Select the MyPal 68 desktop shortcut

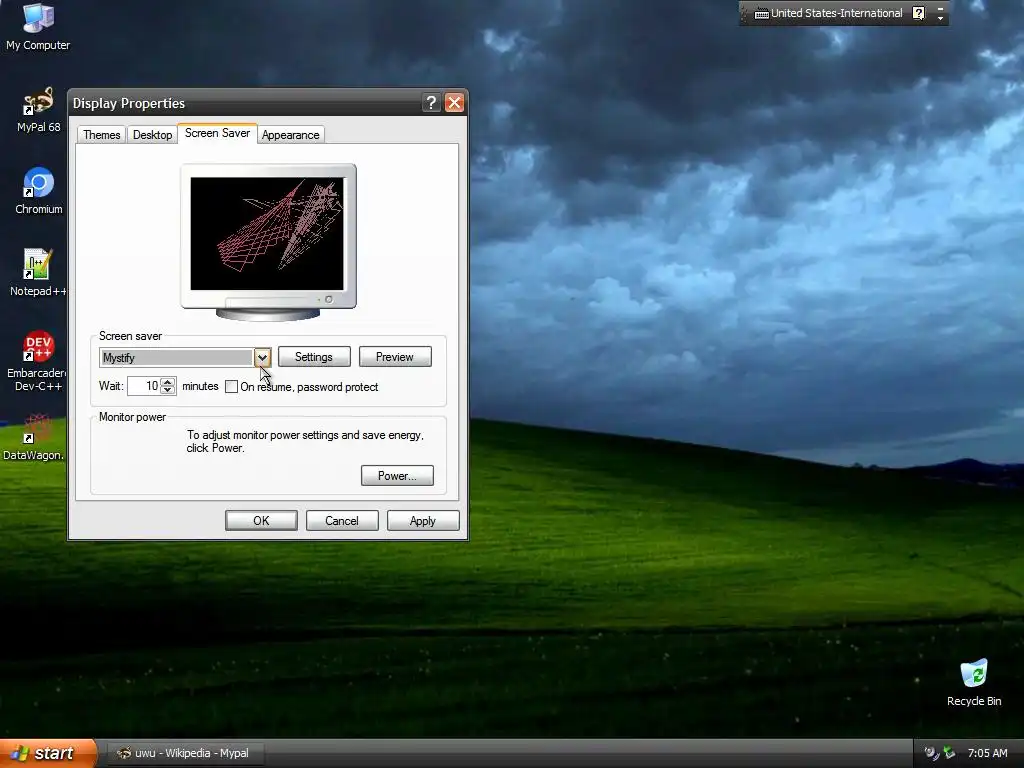pyautogui.click(x=38, y=109)
